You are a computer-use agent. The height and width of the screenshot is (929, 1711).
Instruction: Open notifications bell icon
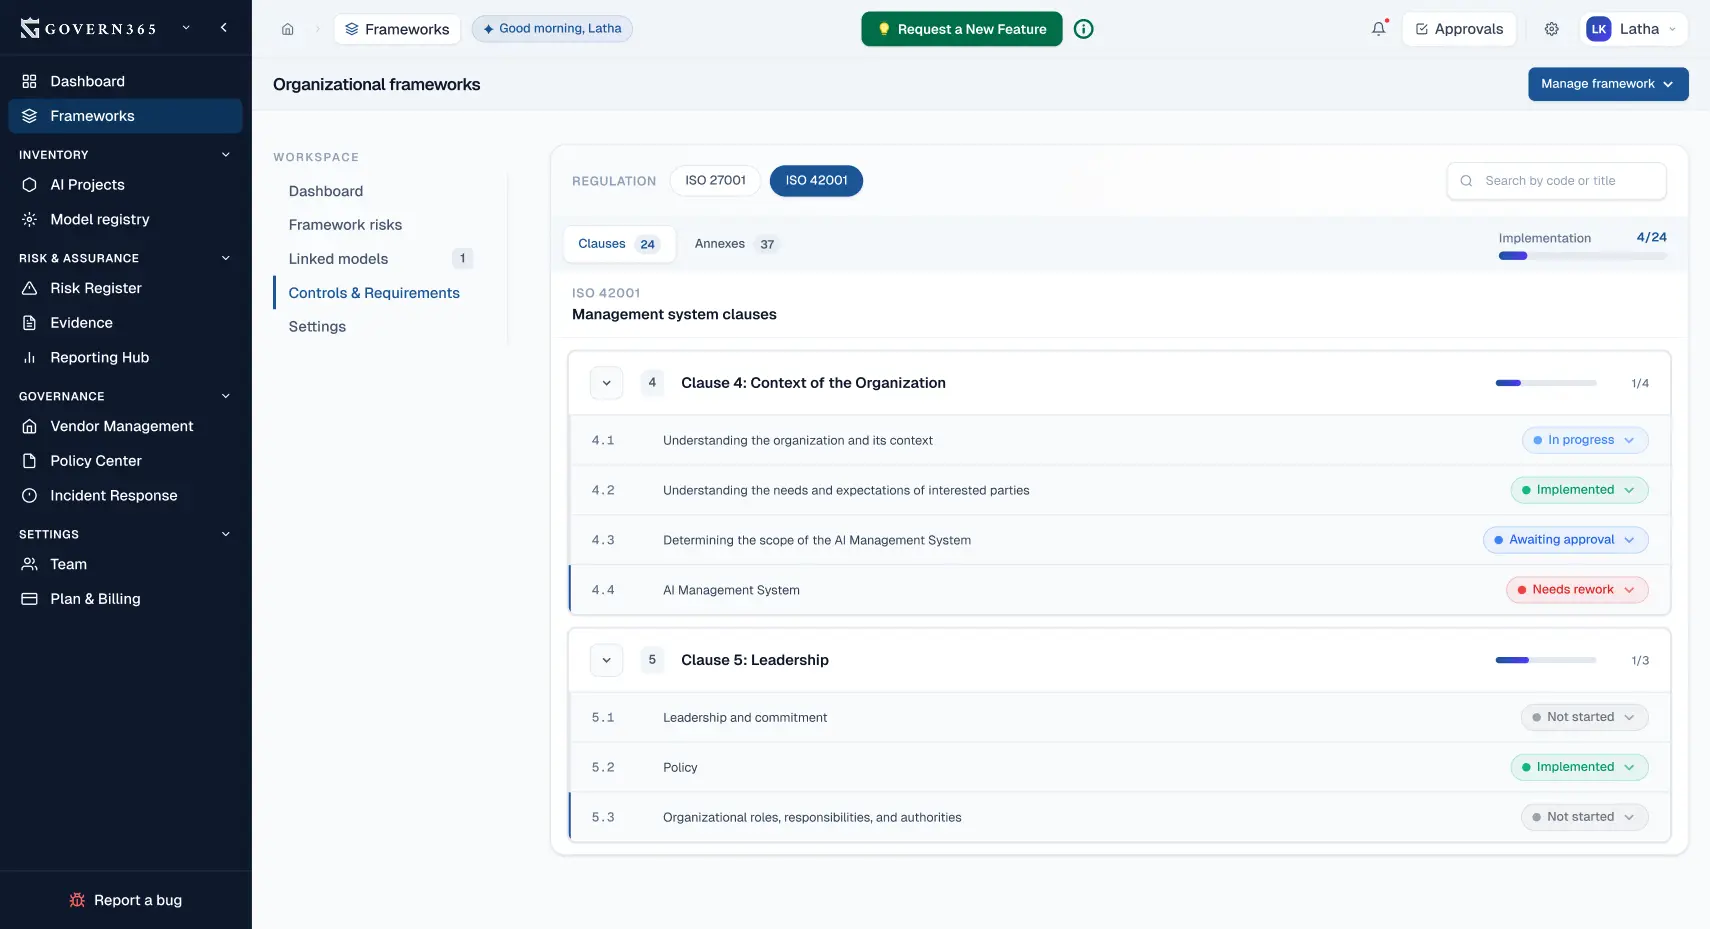1378,29
